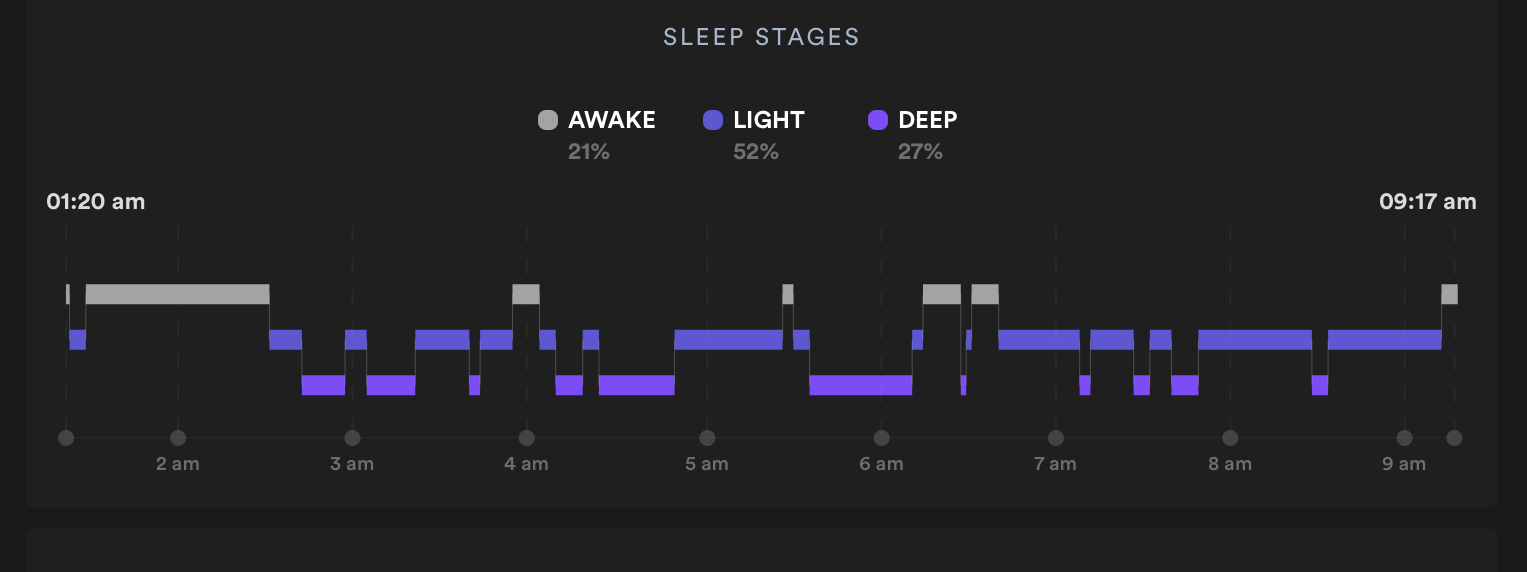Click the SLEEP STAGES heading
The image size is (1527, 572).
point(762,37)
